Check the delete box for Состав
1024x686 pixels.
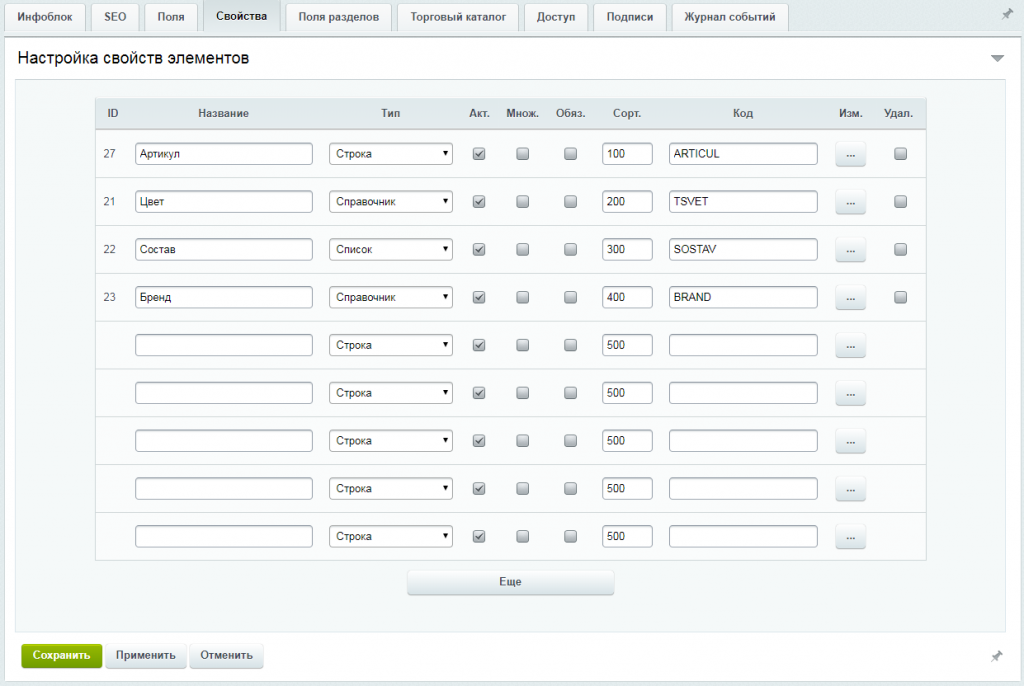pyautogui.click(x=901, y=250)
